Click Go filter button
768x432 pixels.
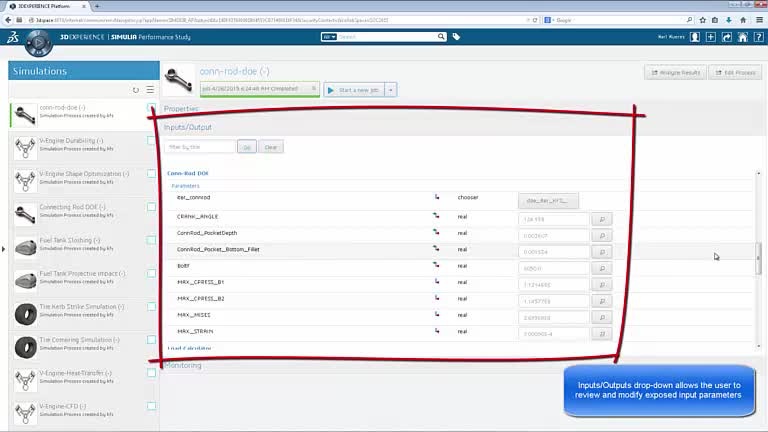tap(247, 147)
